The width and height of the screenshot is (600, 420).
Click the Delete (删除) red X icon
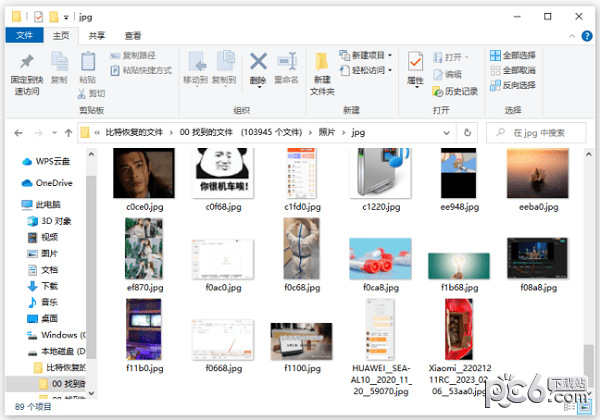point(258,61)
